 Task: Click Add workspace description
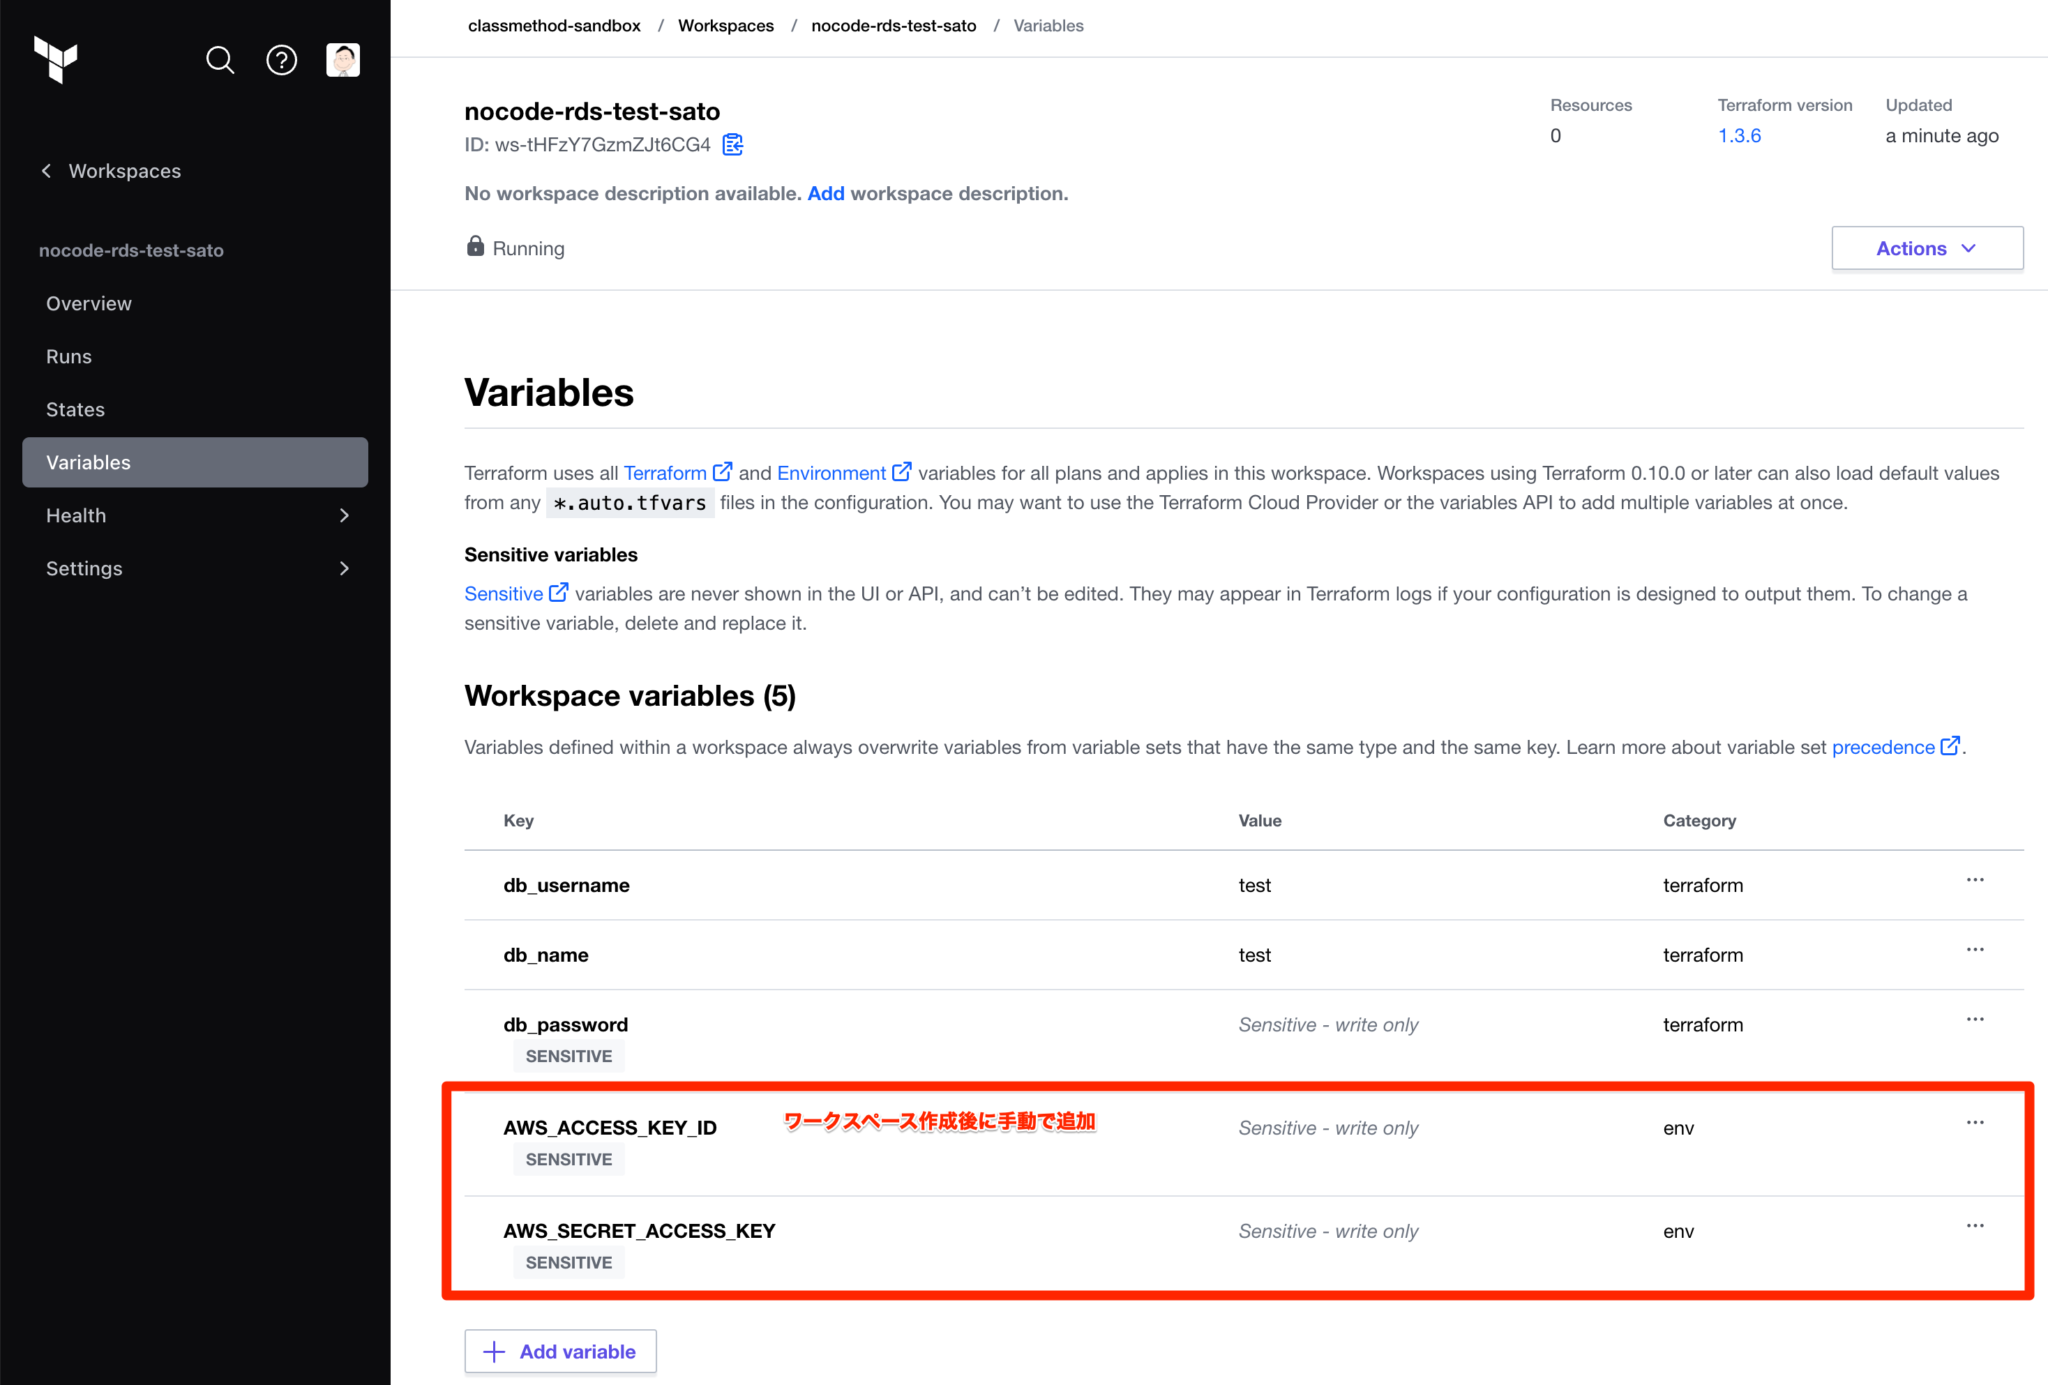point(826,193)
